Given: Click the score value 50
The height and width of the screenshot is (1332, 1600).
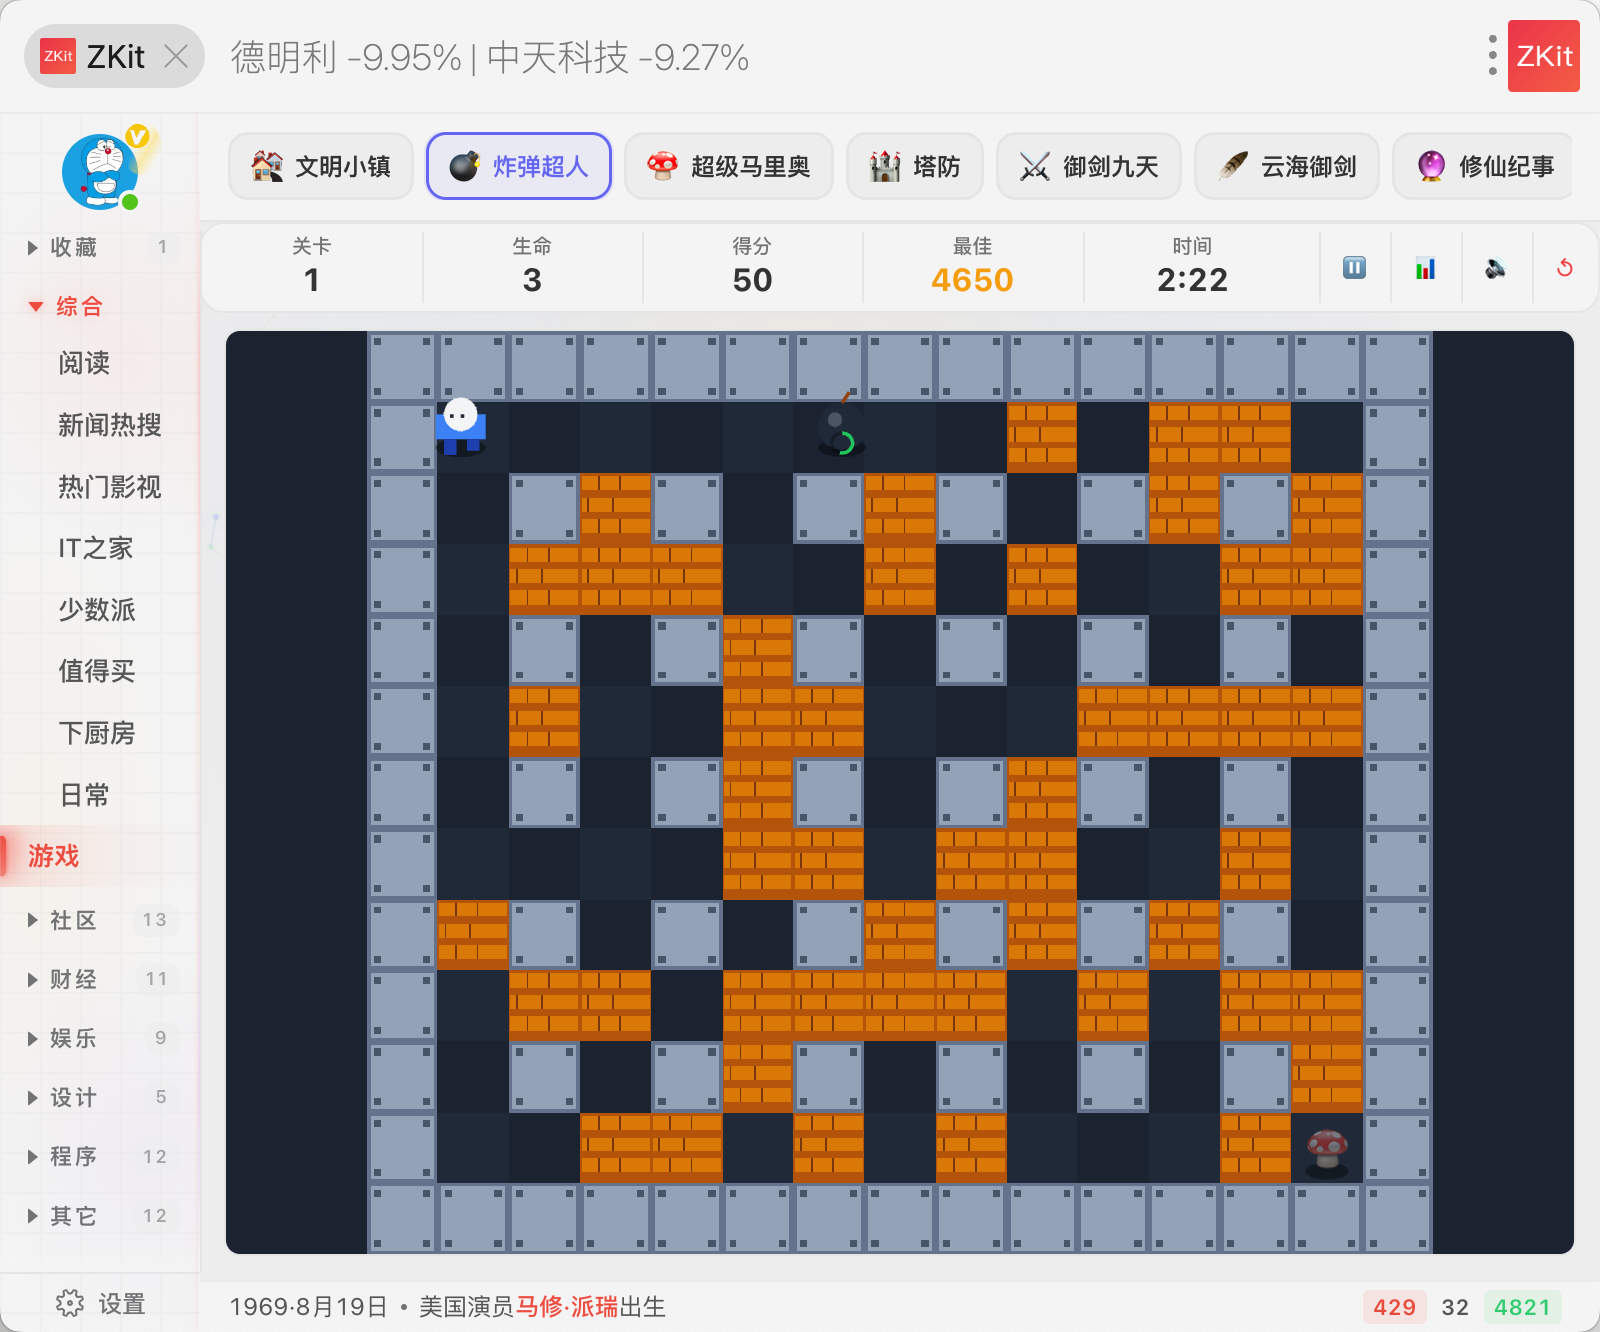Looking at the screenshot, I should (752, 280).
